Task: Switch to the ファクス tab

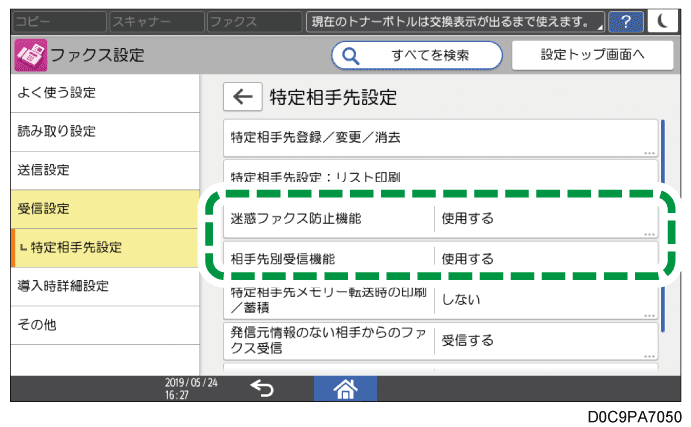Action: tap(255, 22)
